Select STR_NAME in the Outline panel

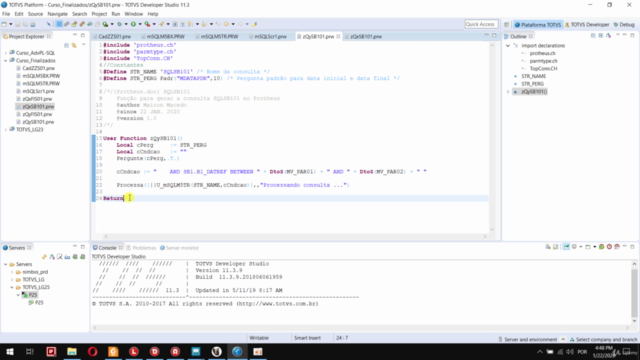coord(533,76)
